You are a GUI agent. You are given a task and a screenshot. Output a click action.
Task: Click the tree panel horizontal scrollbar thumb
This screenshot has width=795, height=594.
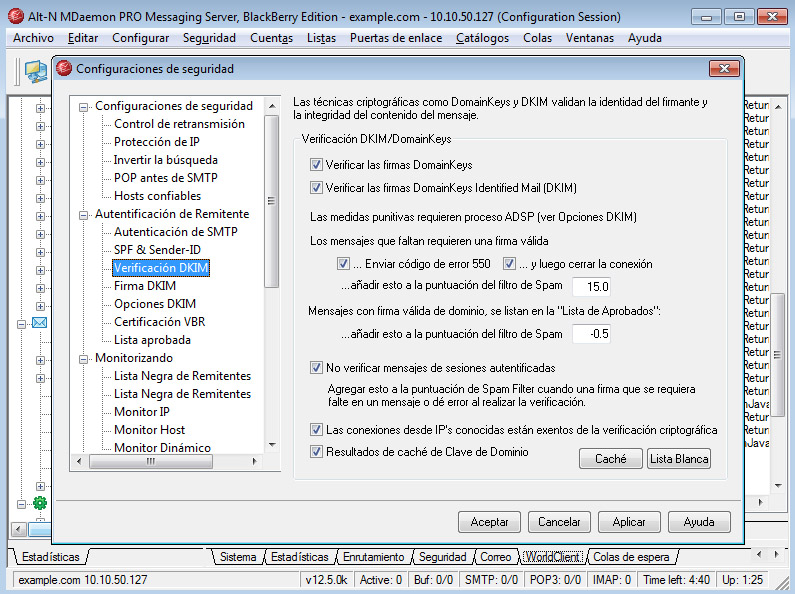pos(151,461)
